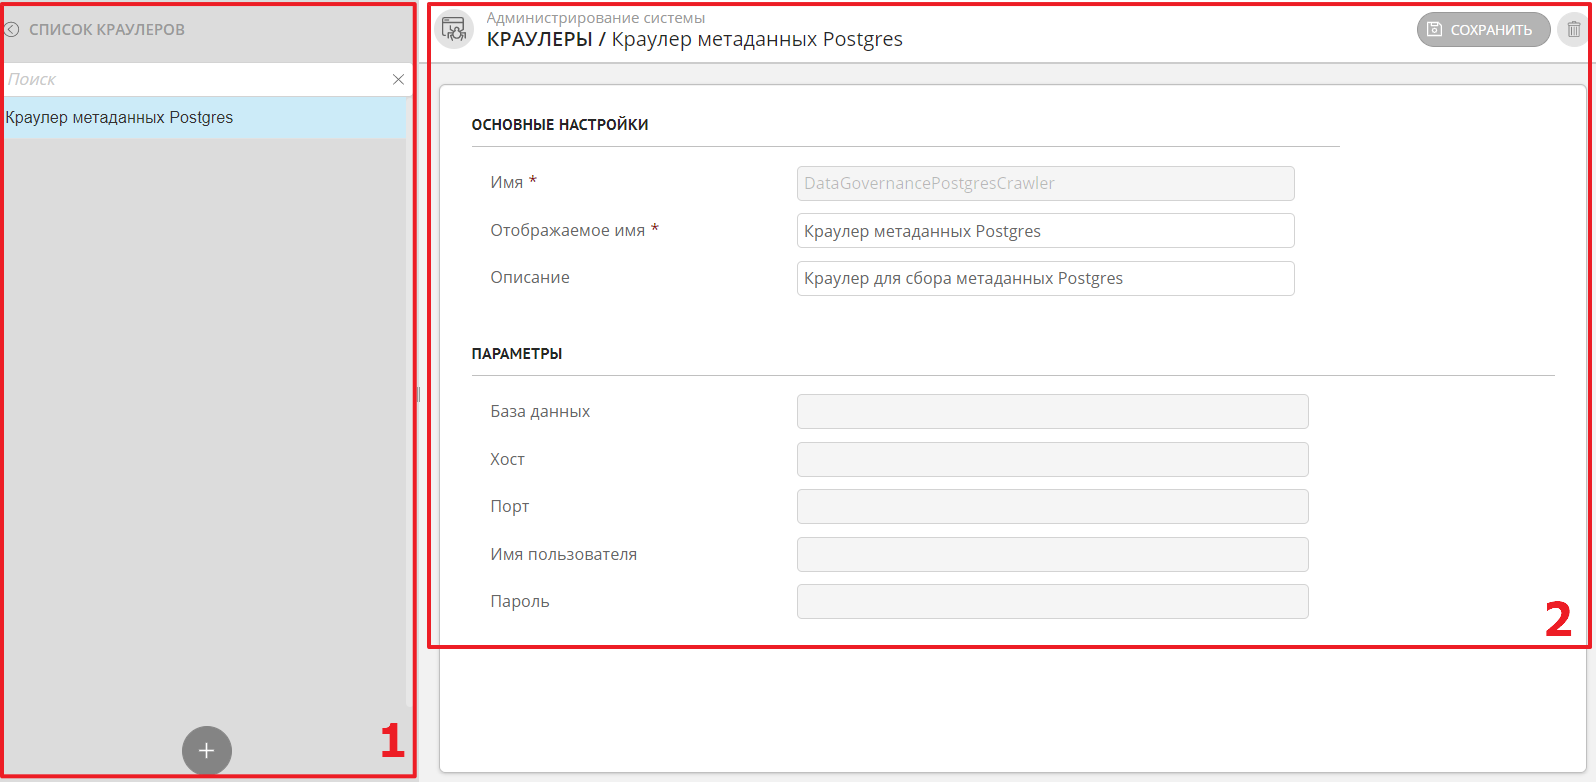Click the Хост field
Viewport: 1596px width, 782px height.
tap(1052, 460)
